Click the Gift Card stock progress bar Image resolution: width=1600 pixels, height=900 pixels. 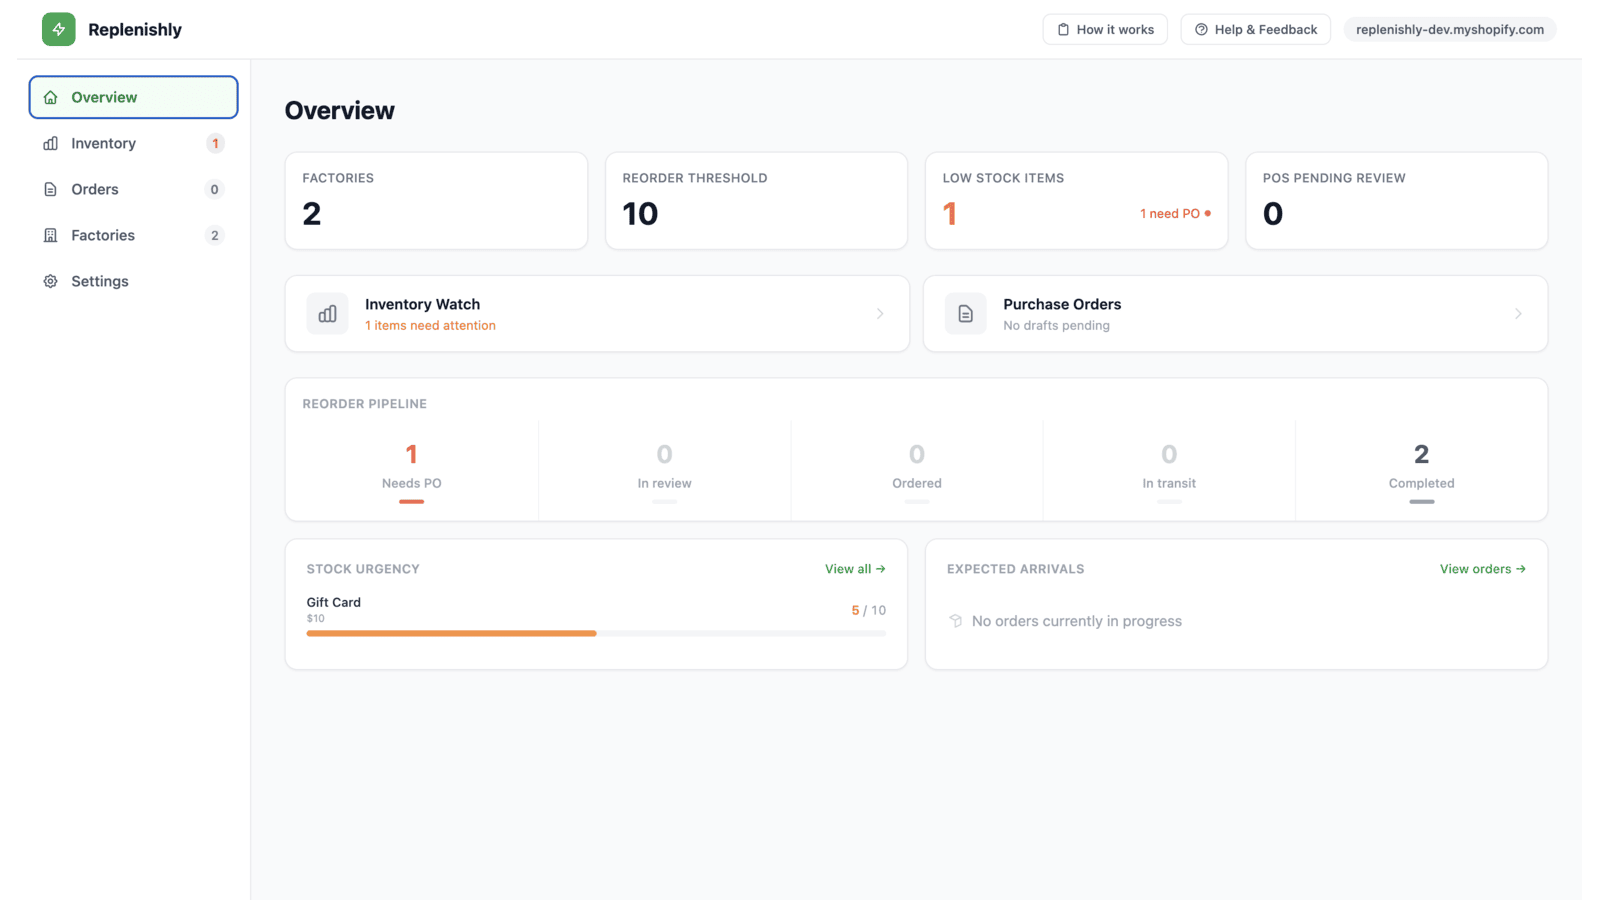click(x=596, y=633)
